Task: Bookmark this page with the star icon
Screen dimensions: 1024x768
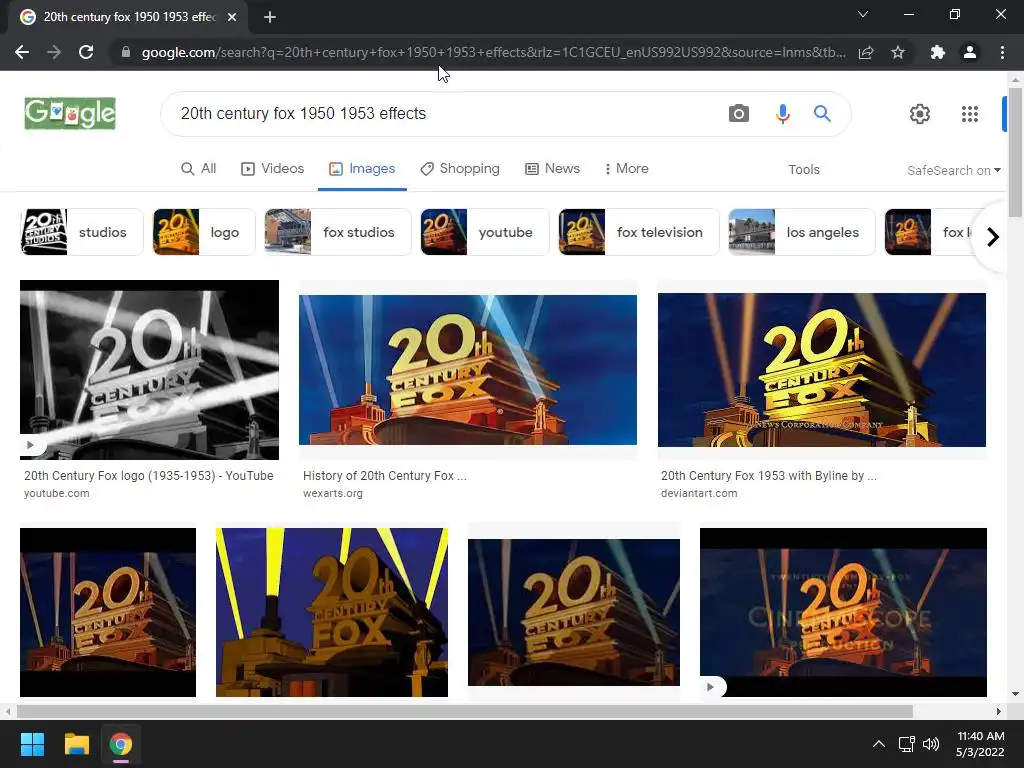Action: pyautogui.click(x=898, y=52)
